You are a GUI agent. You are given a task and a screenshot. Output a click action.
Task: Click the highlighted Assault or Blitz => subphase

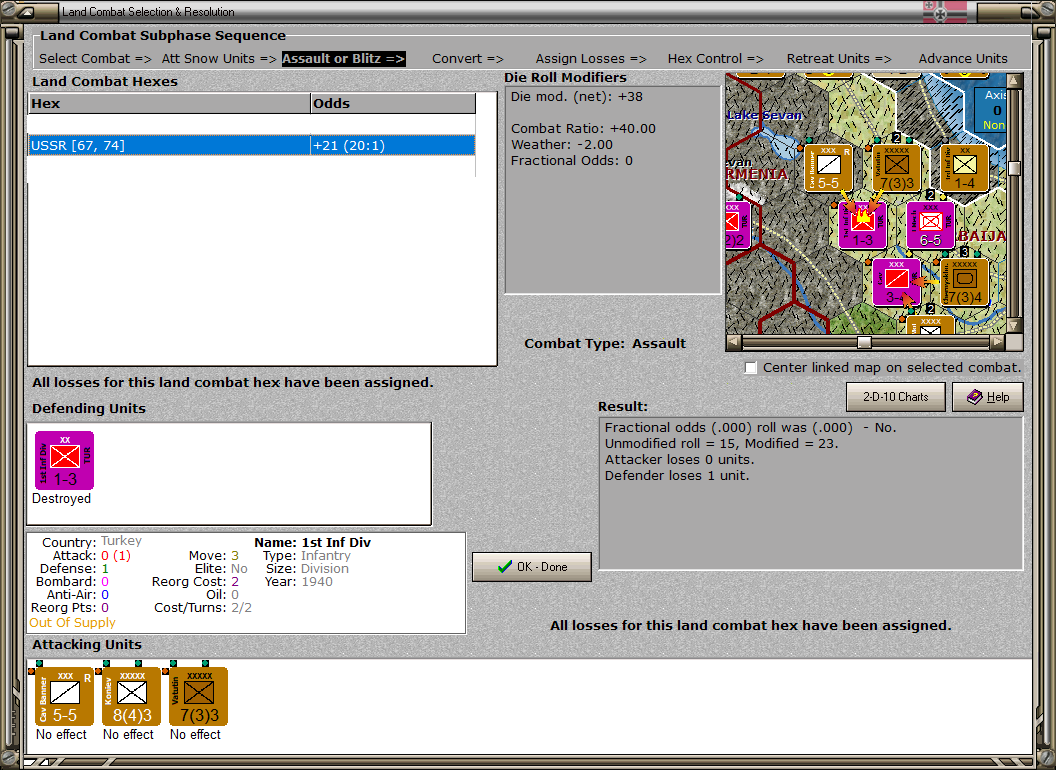click(343, 59)
